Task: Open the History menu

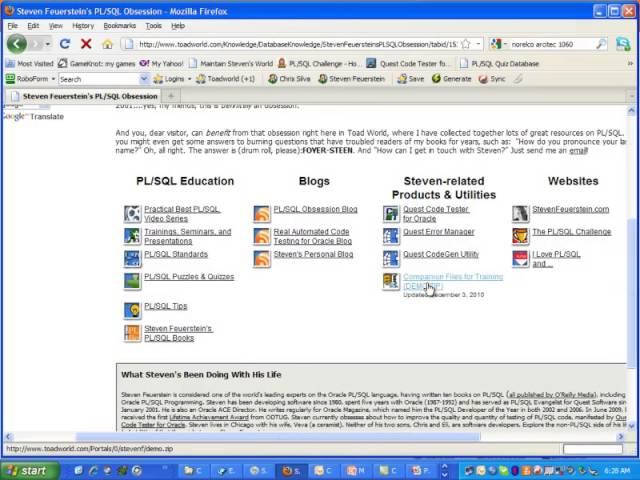Action: tap(83, 26)
